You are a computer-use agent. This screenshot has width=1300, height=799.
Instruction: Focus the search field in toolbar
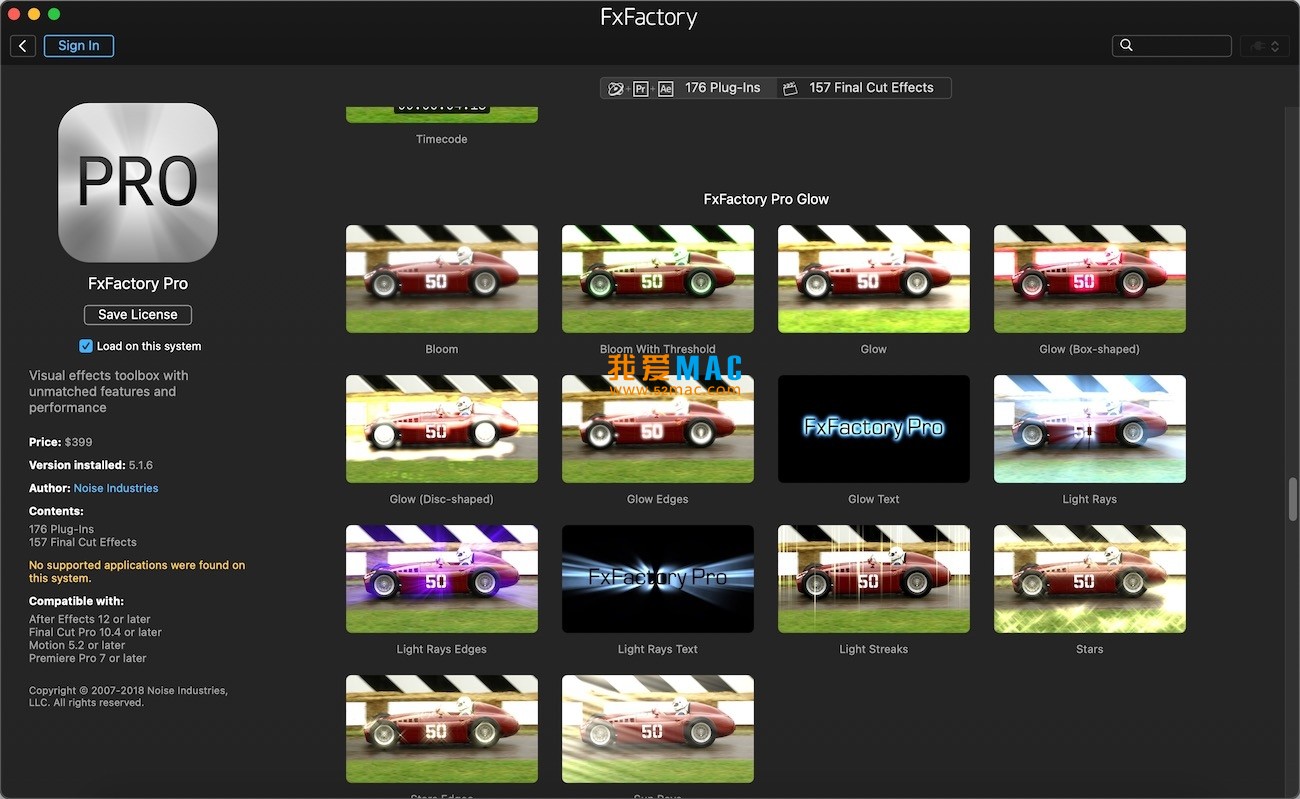click(x=1172, y=46)
